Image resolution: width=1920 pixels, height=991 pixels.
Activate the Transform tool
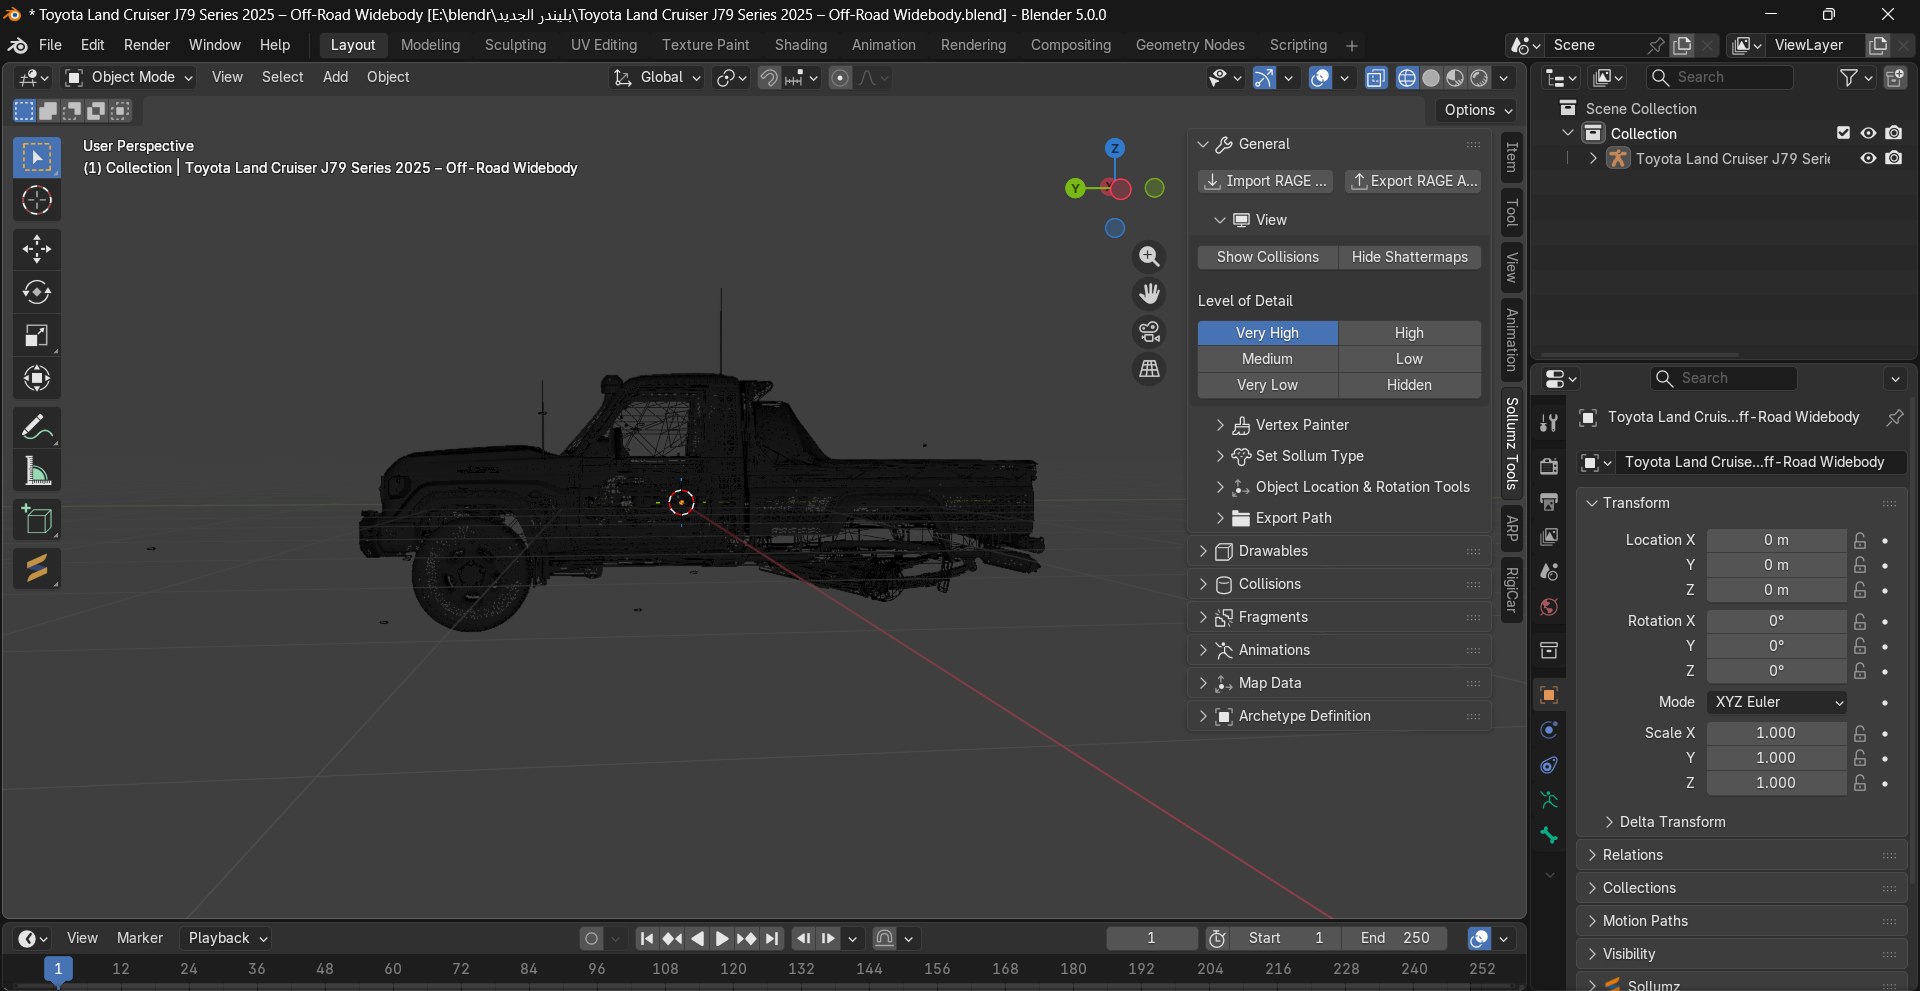pos(37,378)
